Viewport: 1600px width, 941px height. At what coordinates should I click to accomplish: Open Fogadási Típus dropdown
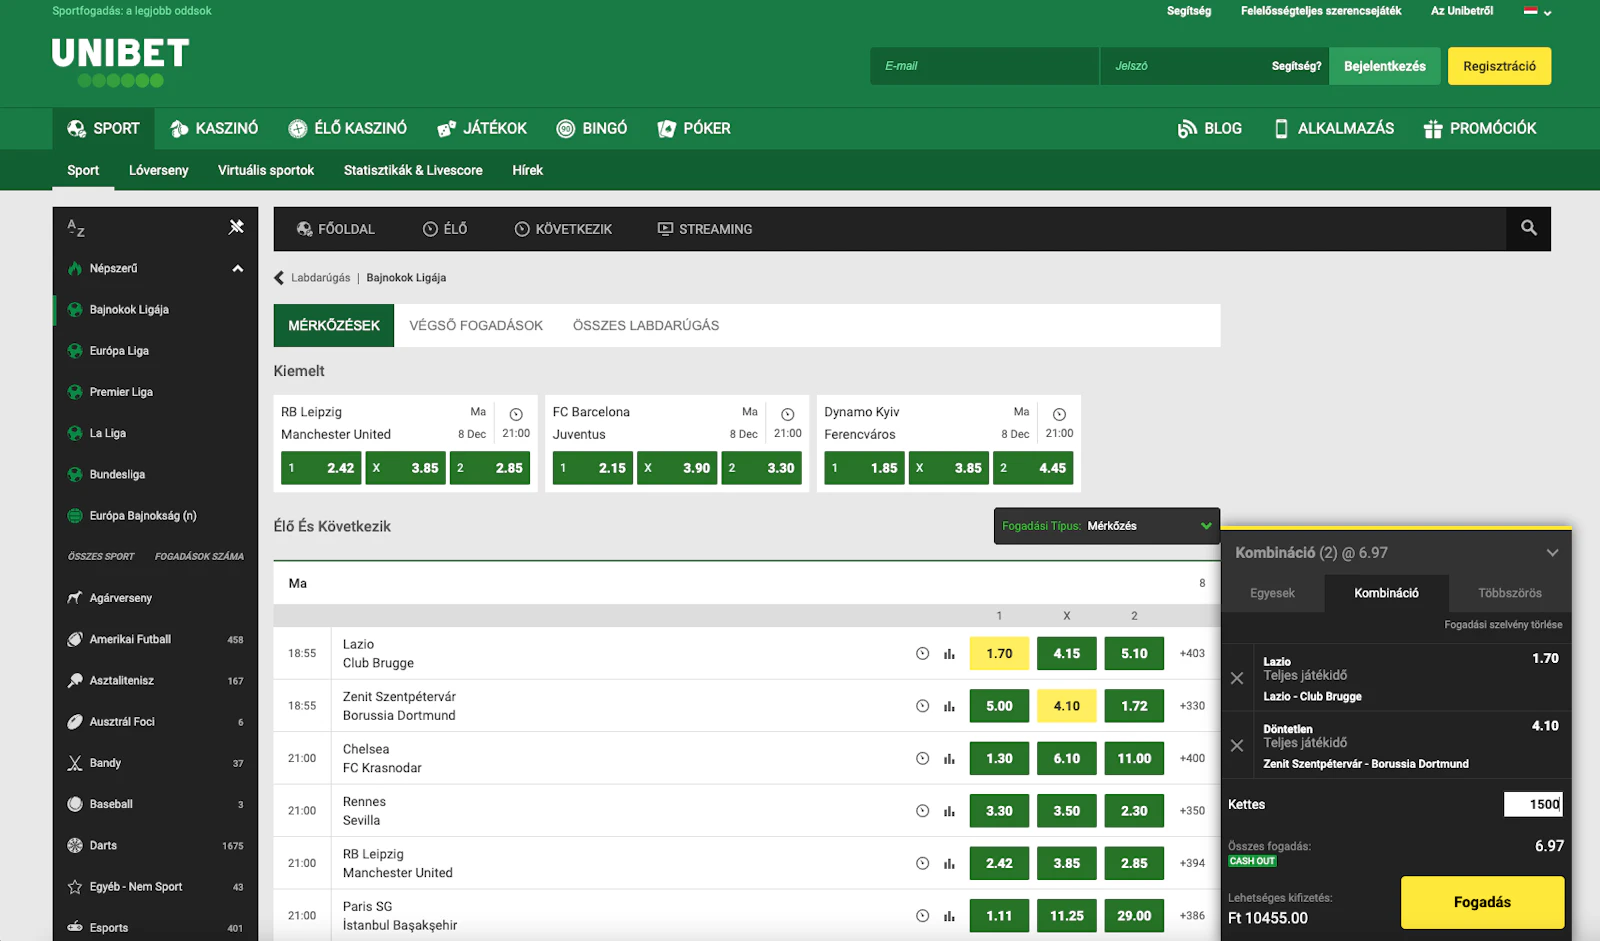click(1106, 526)
